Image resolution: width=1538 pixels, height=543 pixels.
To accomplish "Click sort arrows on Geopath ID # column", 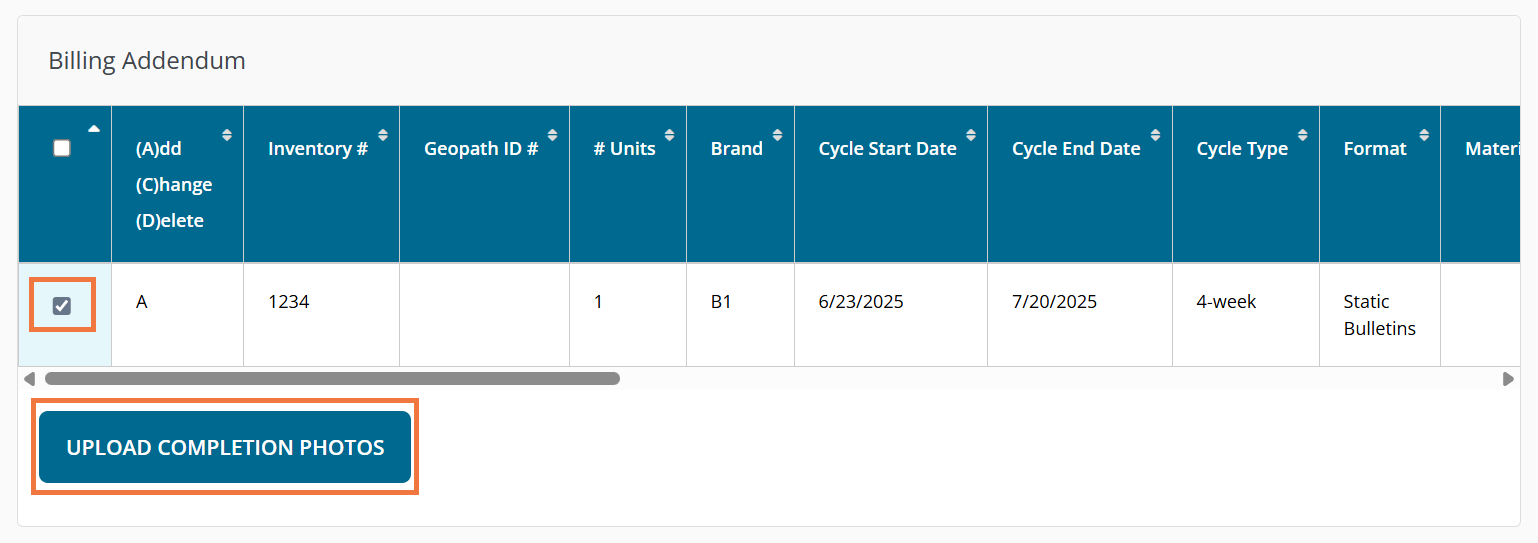I will click(553, 134).
